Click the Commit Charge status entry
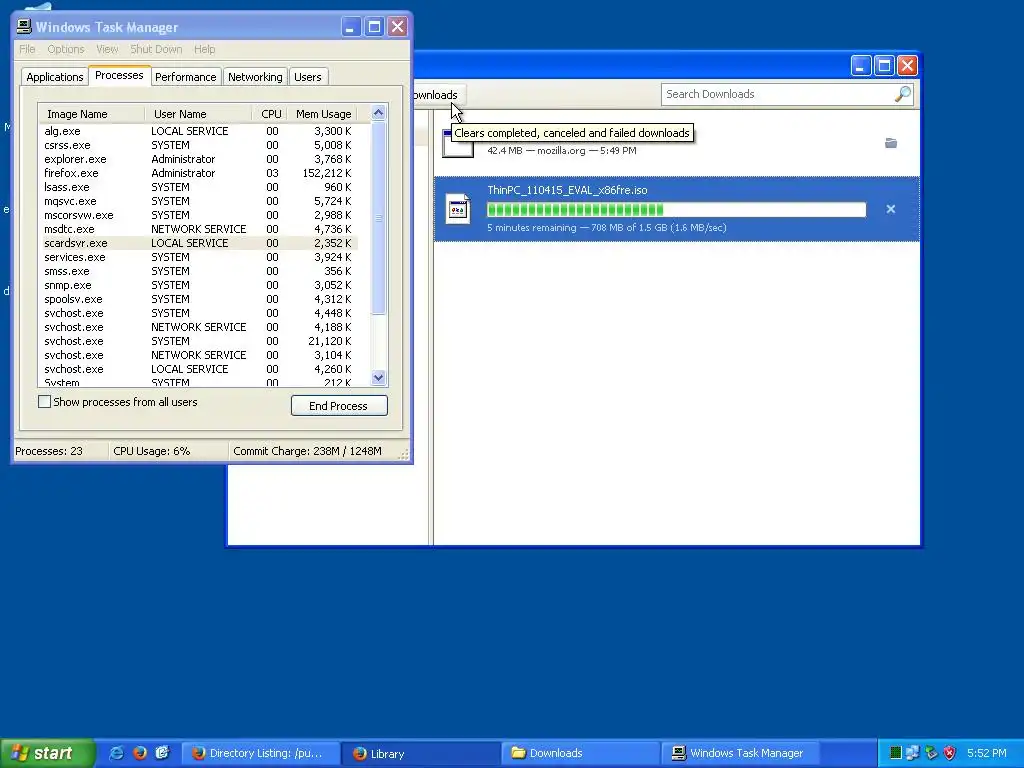Image resolution: width=1024 pixels, height=768 pixels. (x=307, y=451)
